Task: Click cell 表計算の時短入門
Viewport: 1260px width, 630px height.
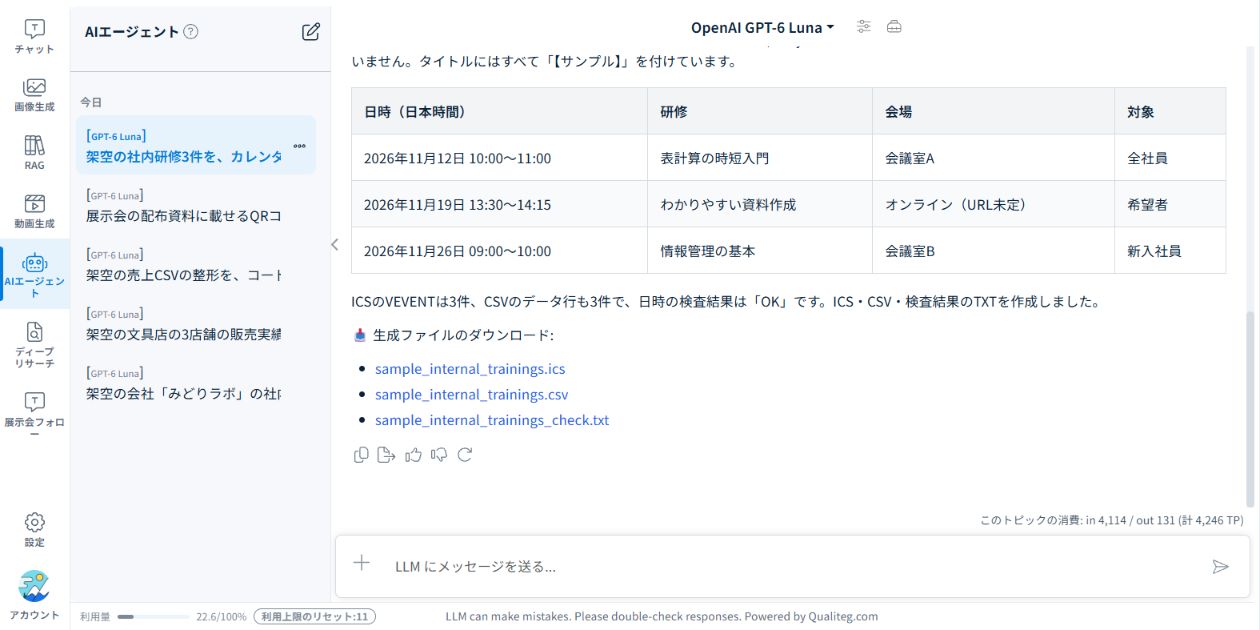Action: [x=760, y=158]
